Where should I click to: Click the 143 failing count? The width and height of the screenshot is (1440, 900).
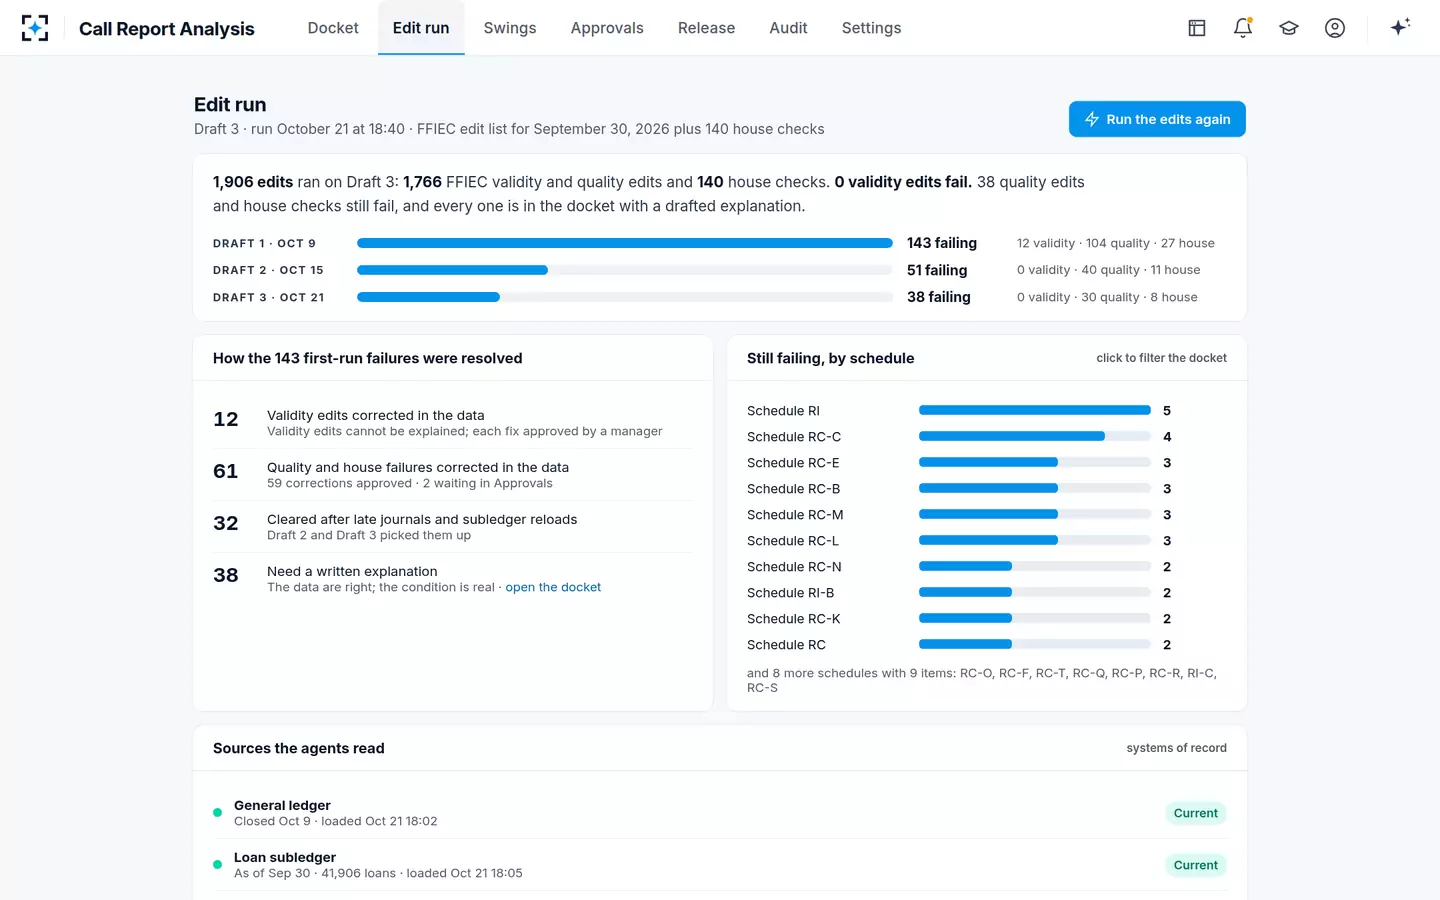[942, 243]
